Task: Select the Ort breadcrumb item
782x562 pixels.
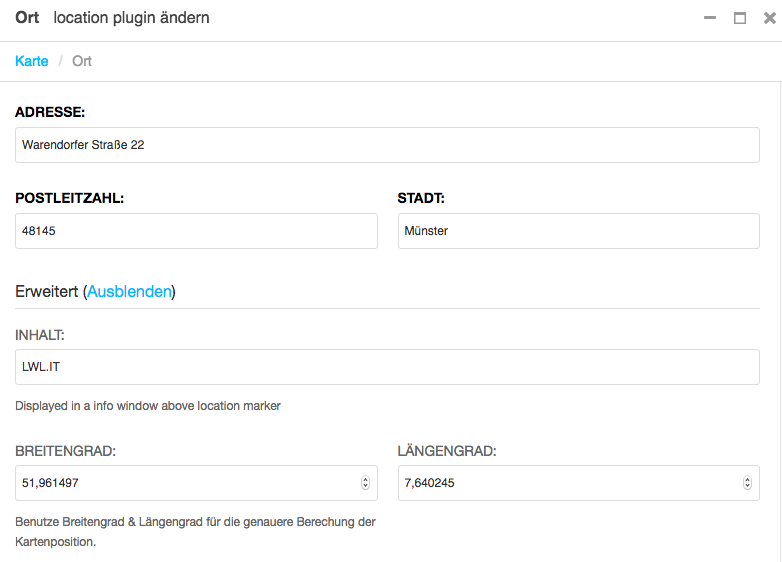Action: click(x=82, y=61)
